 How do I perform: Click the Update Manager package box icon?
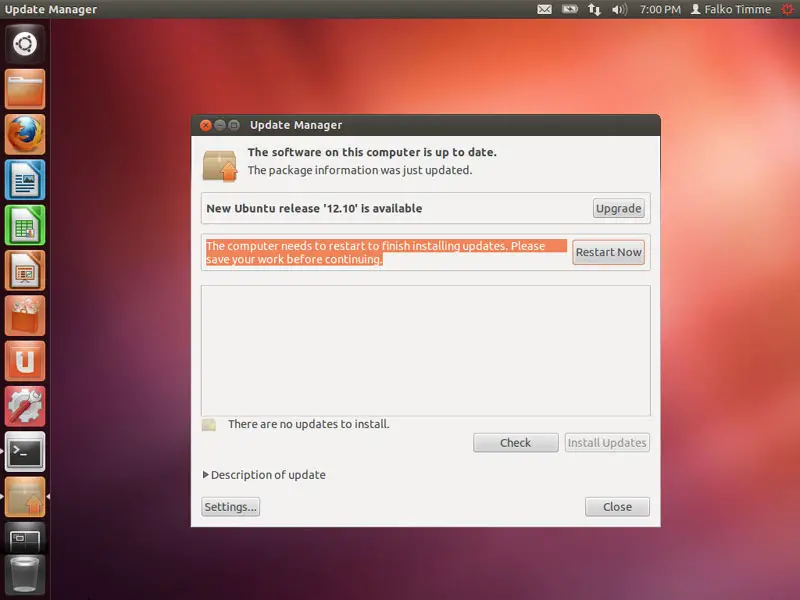[220, 165]
